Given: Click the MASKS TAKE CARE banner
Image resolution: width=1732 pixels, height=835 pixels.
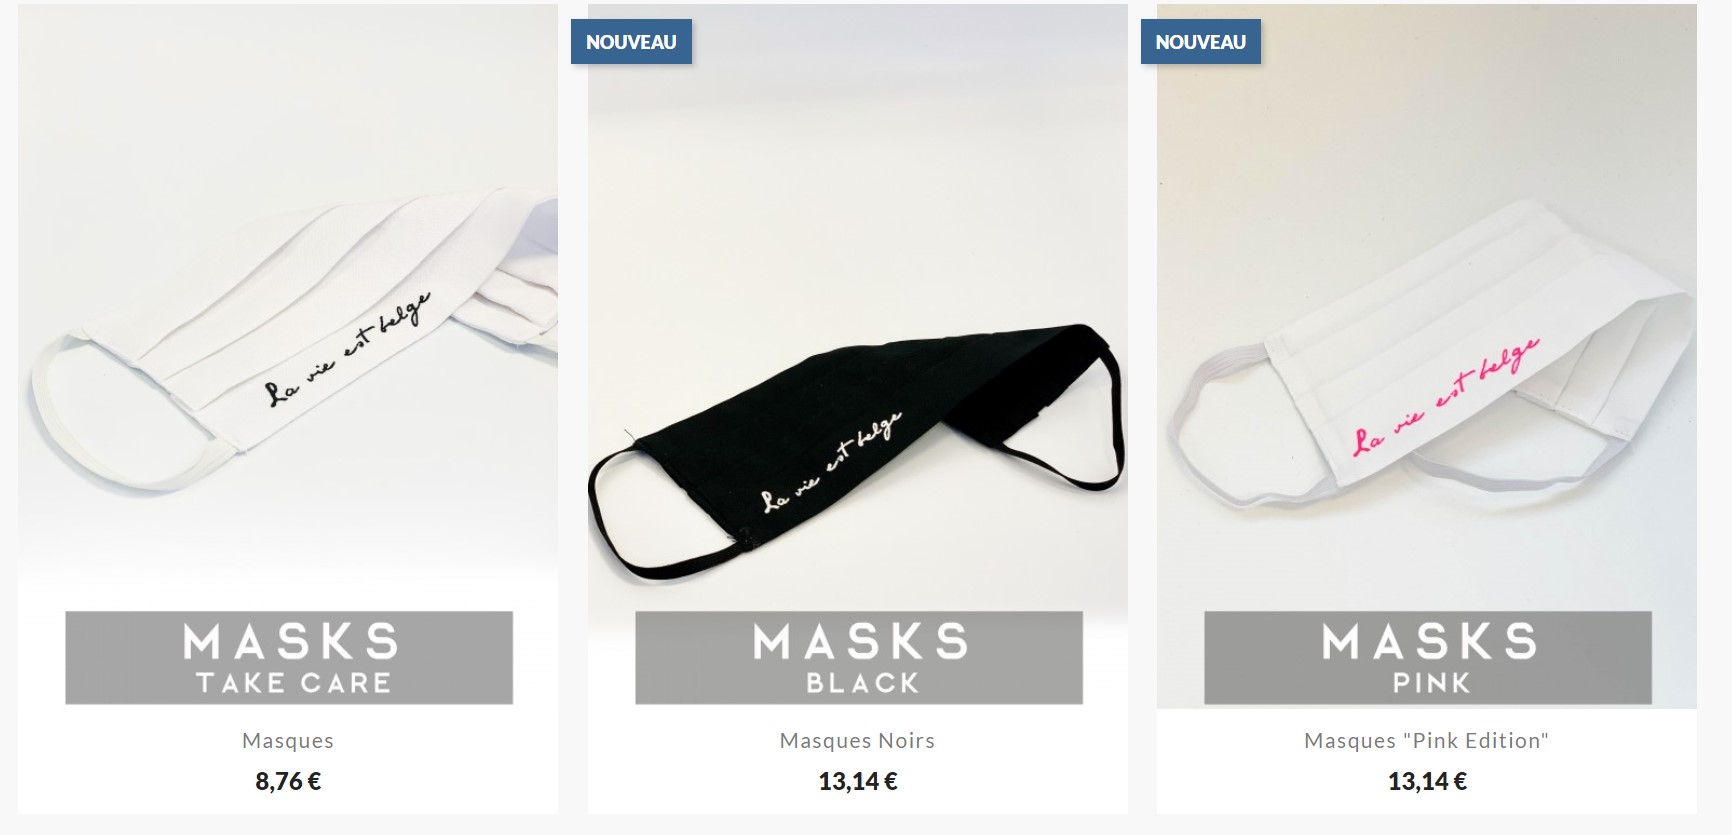Looking at the screenshot, I should pyautogui.click(x=289, y=658).
